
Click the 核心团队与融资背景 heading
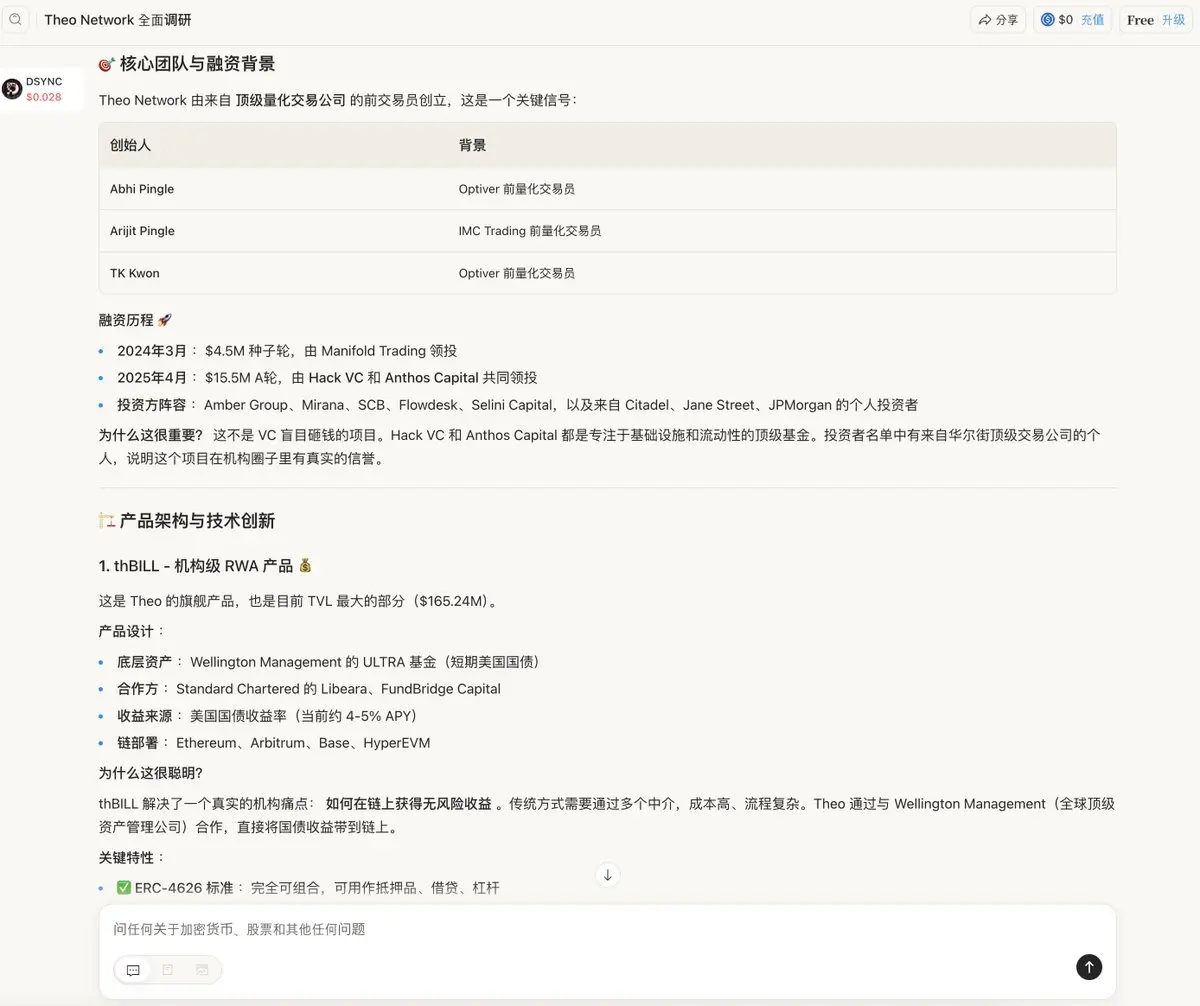[x=187, y=64]
